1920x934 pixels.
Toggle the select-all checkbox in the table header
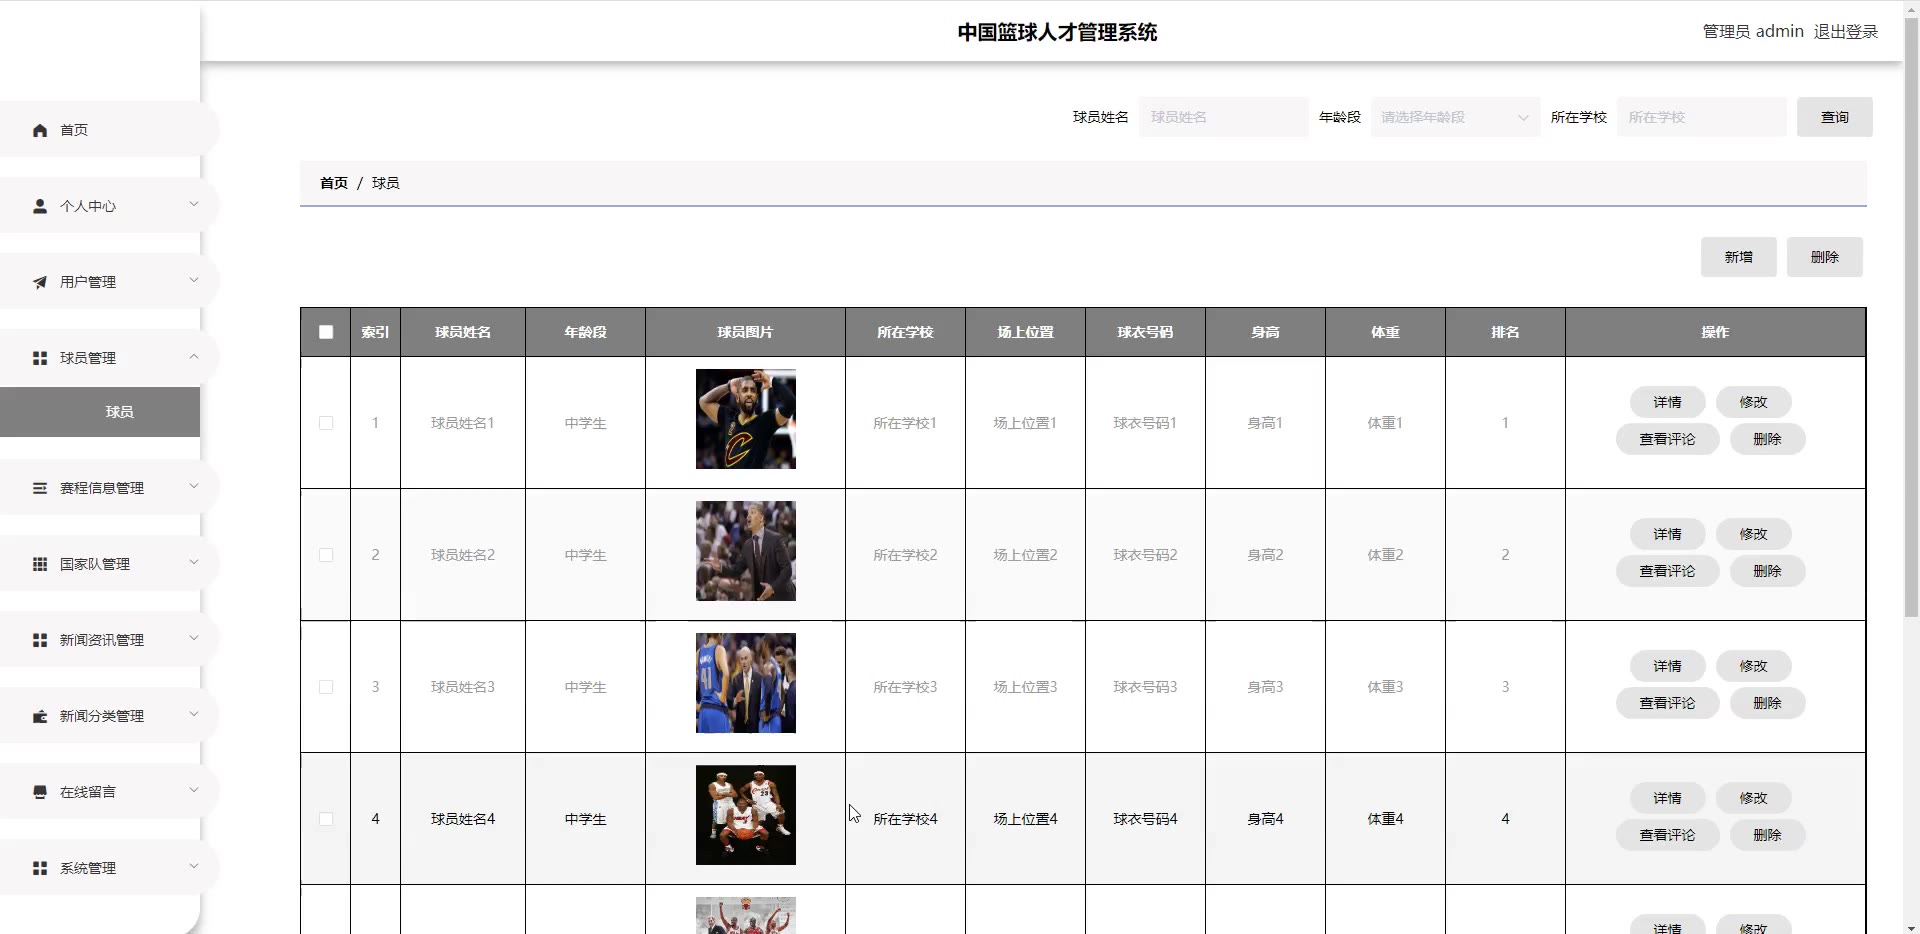coord(326,332)
